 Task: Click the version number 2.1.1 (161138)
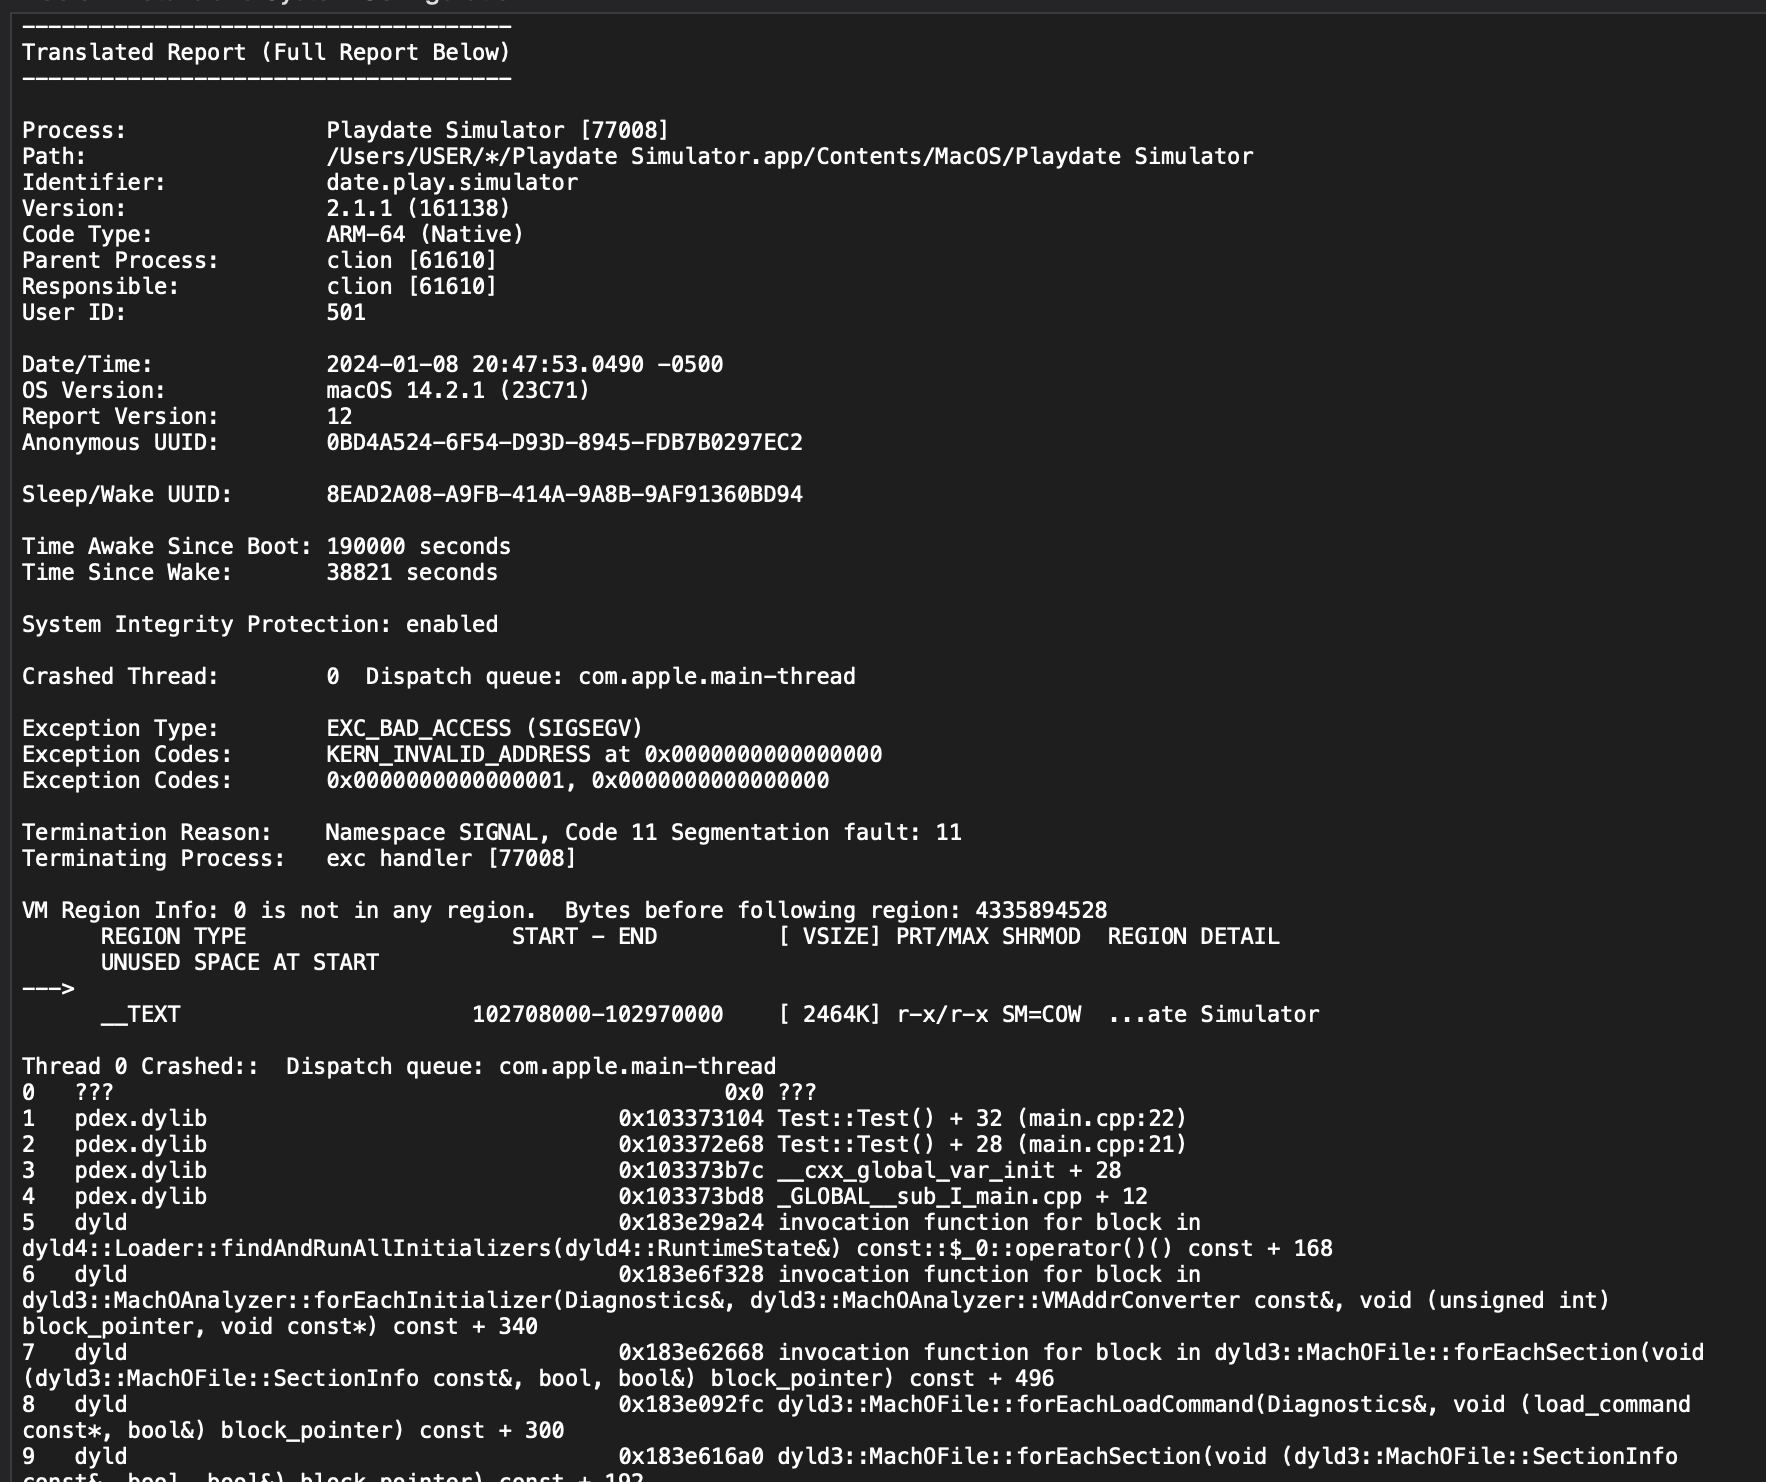pos(418,208)
